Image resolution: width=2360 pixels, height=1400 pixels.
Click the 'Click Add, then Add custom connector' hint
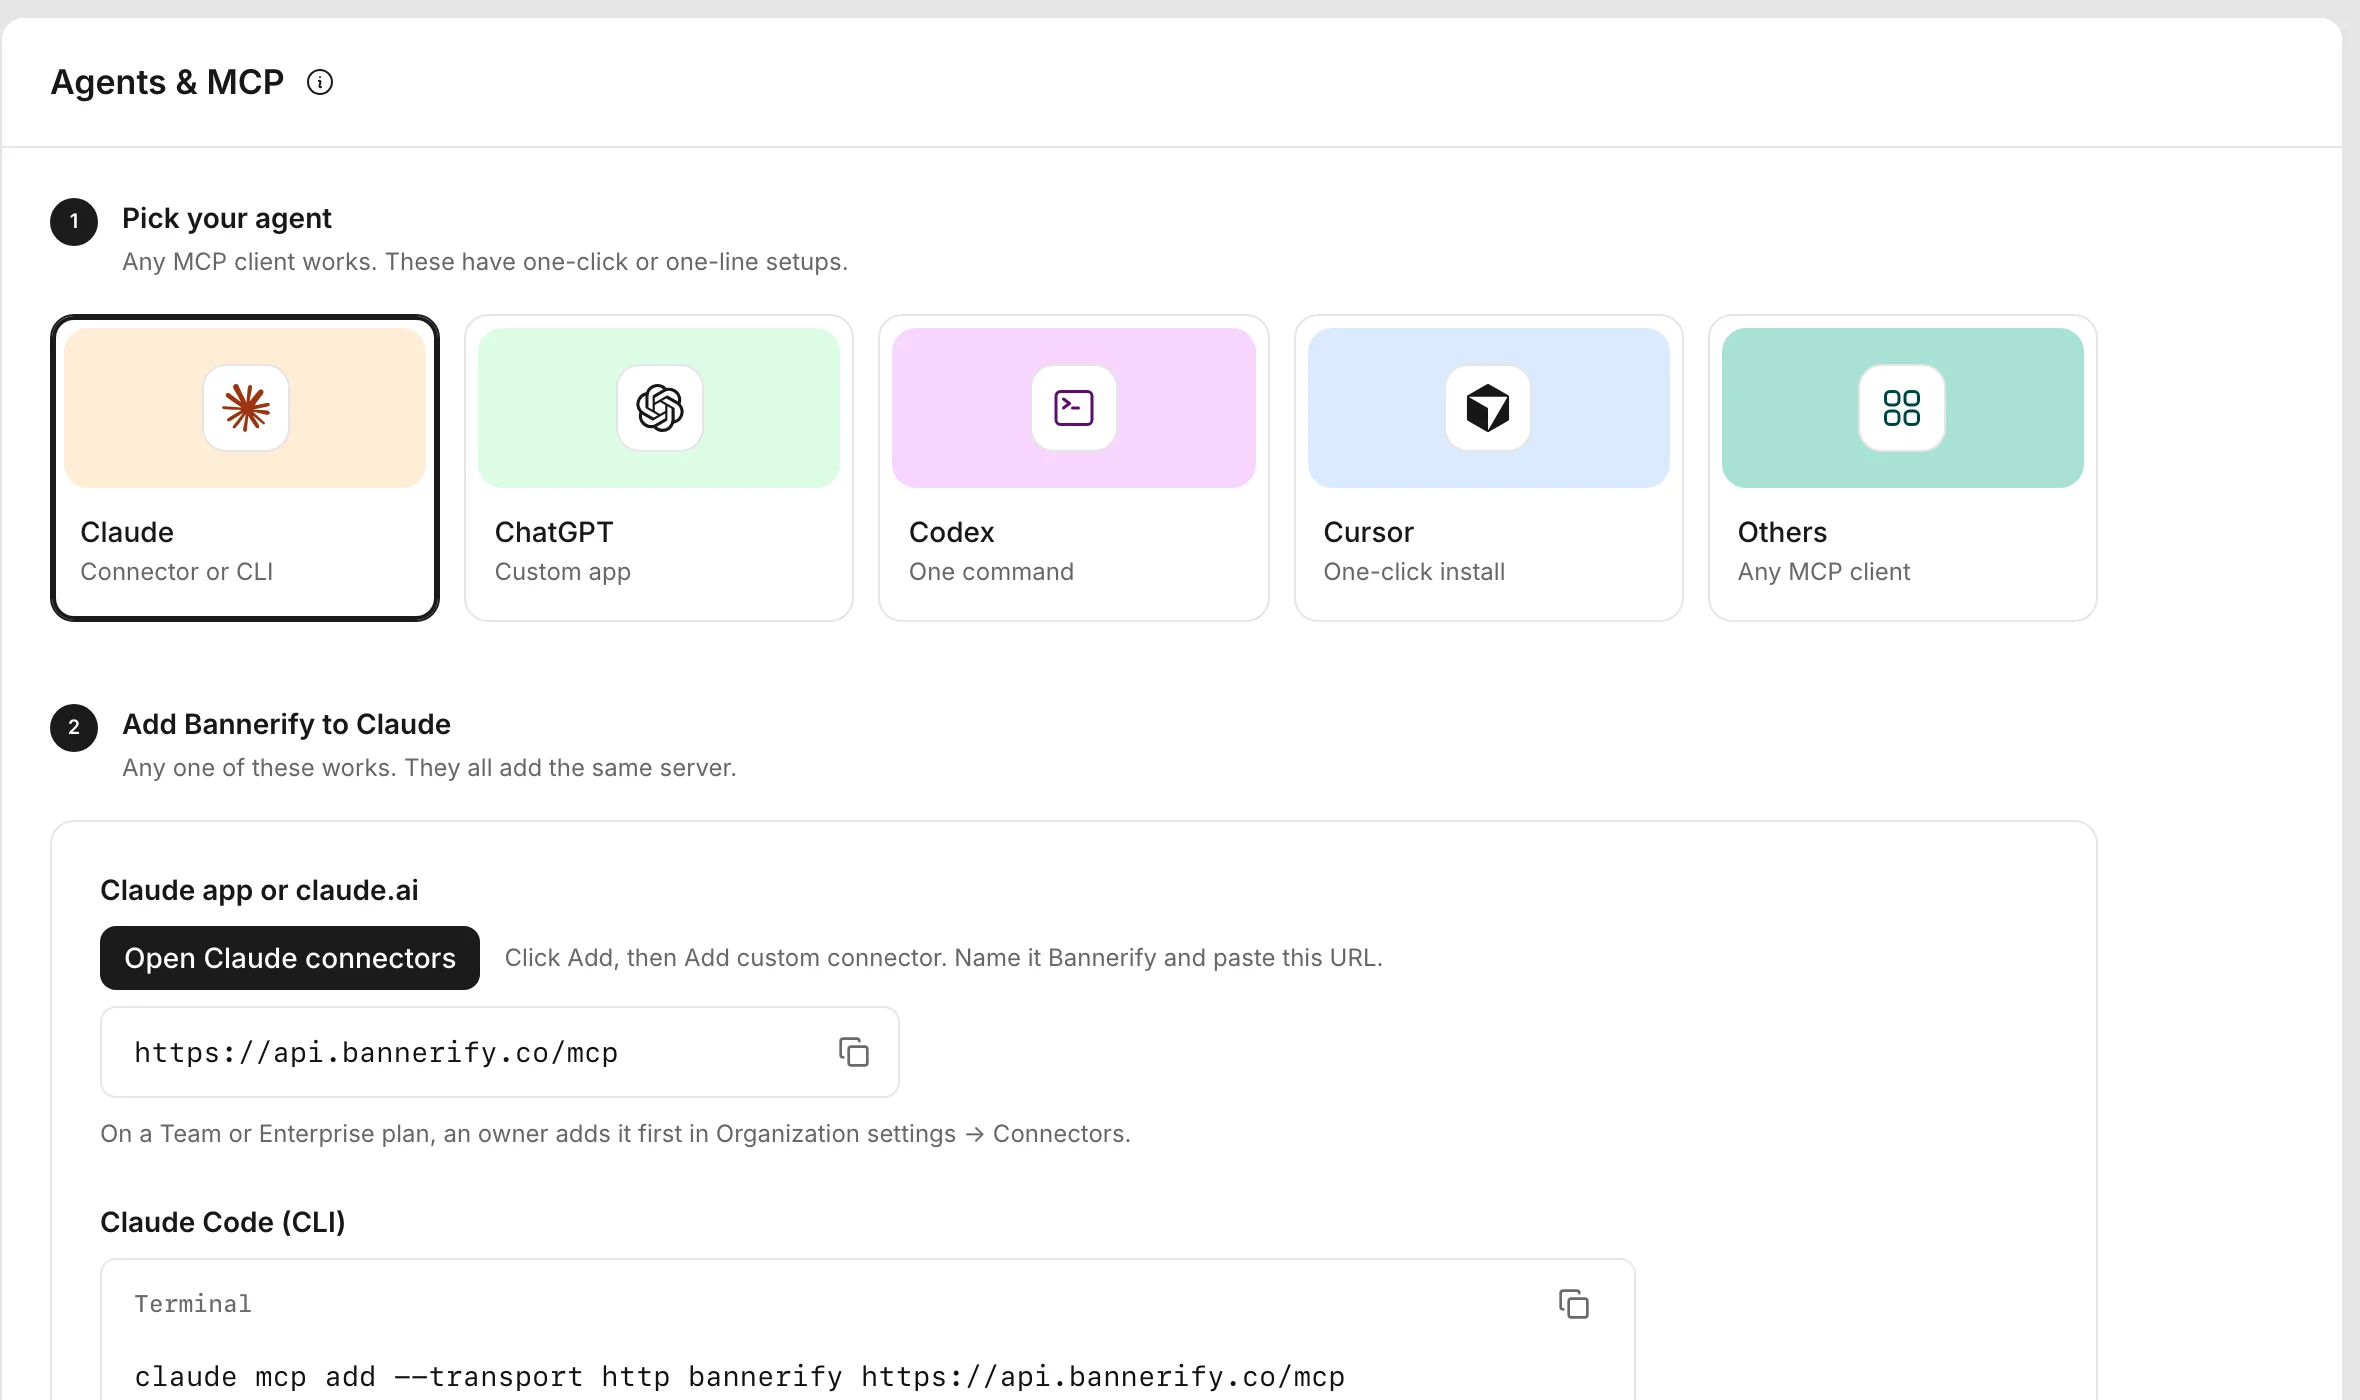coord(943,958)
